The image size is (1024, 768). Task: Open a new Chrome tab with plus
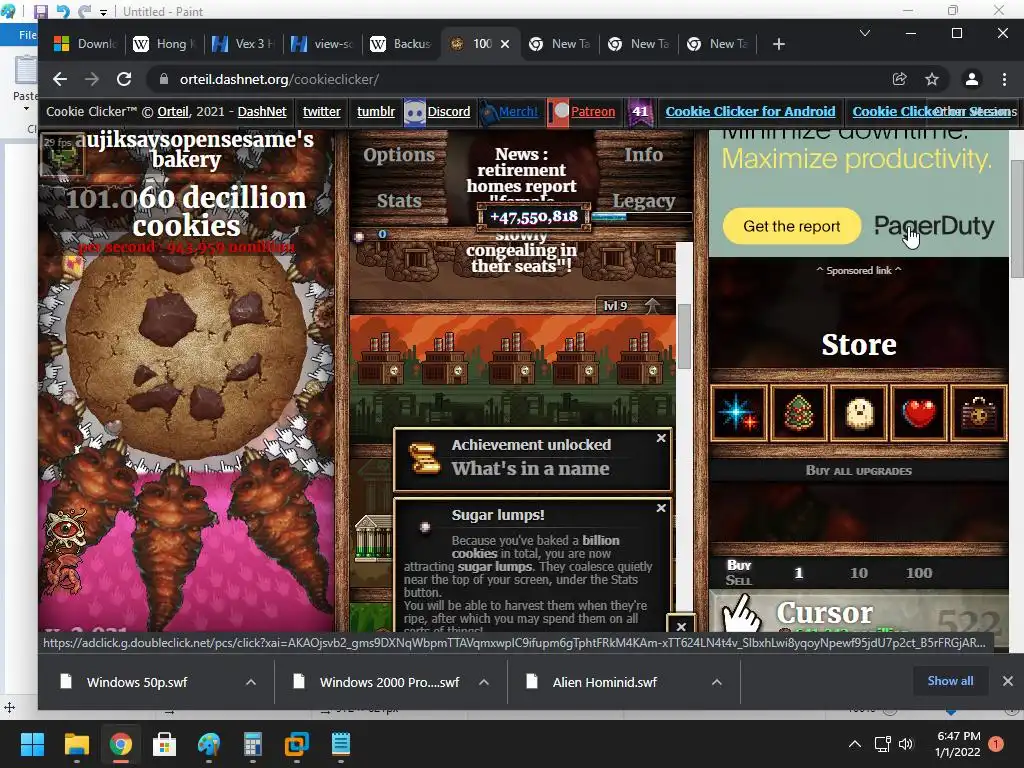click(778, 44)
